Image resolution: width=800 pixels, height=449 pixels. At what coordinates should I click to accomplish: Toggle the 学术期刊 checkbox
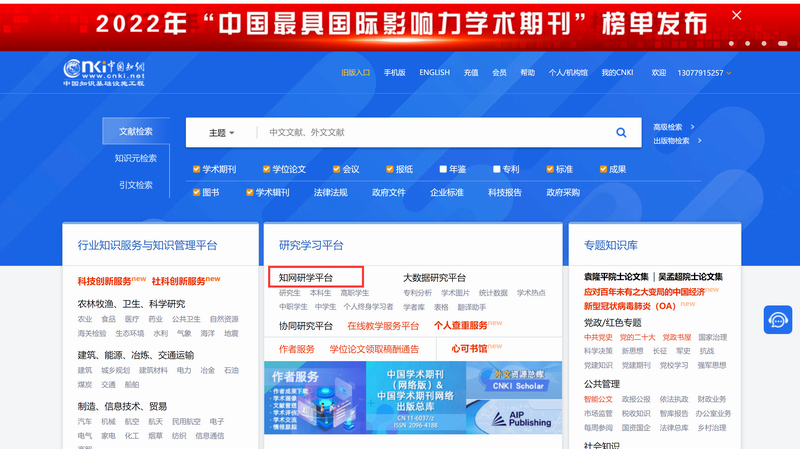(x=196, y=169)
